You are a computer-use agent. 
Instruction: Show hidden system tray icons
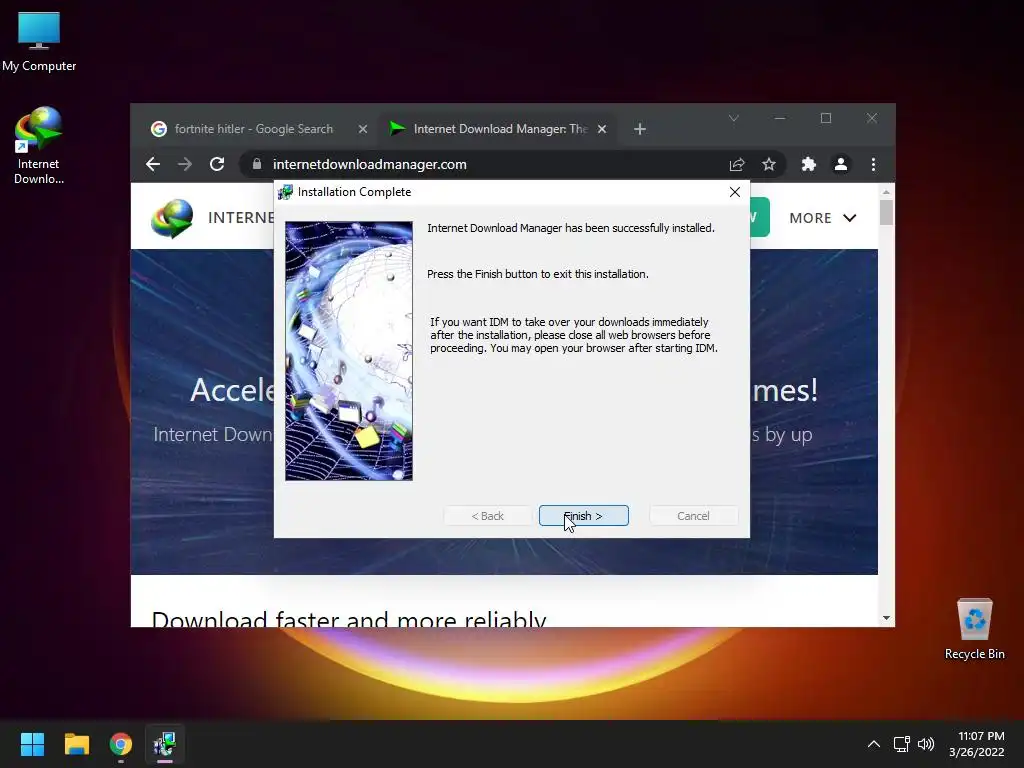pos(874,744)
